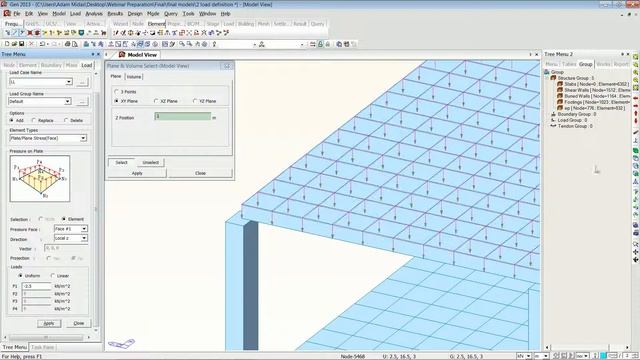Click the Pressure on Plate diagram thumbnail
Screen dimensions: 640x360
(40, 179)
